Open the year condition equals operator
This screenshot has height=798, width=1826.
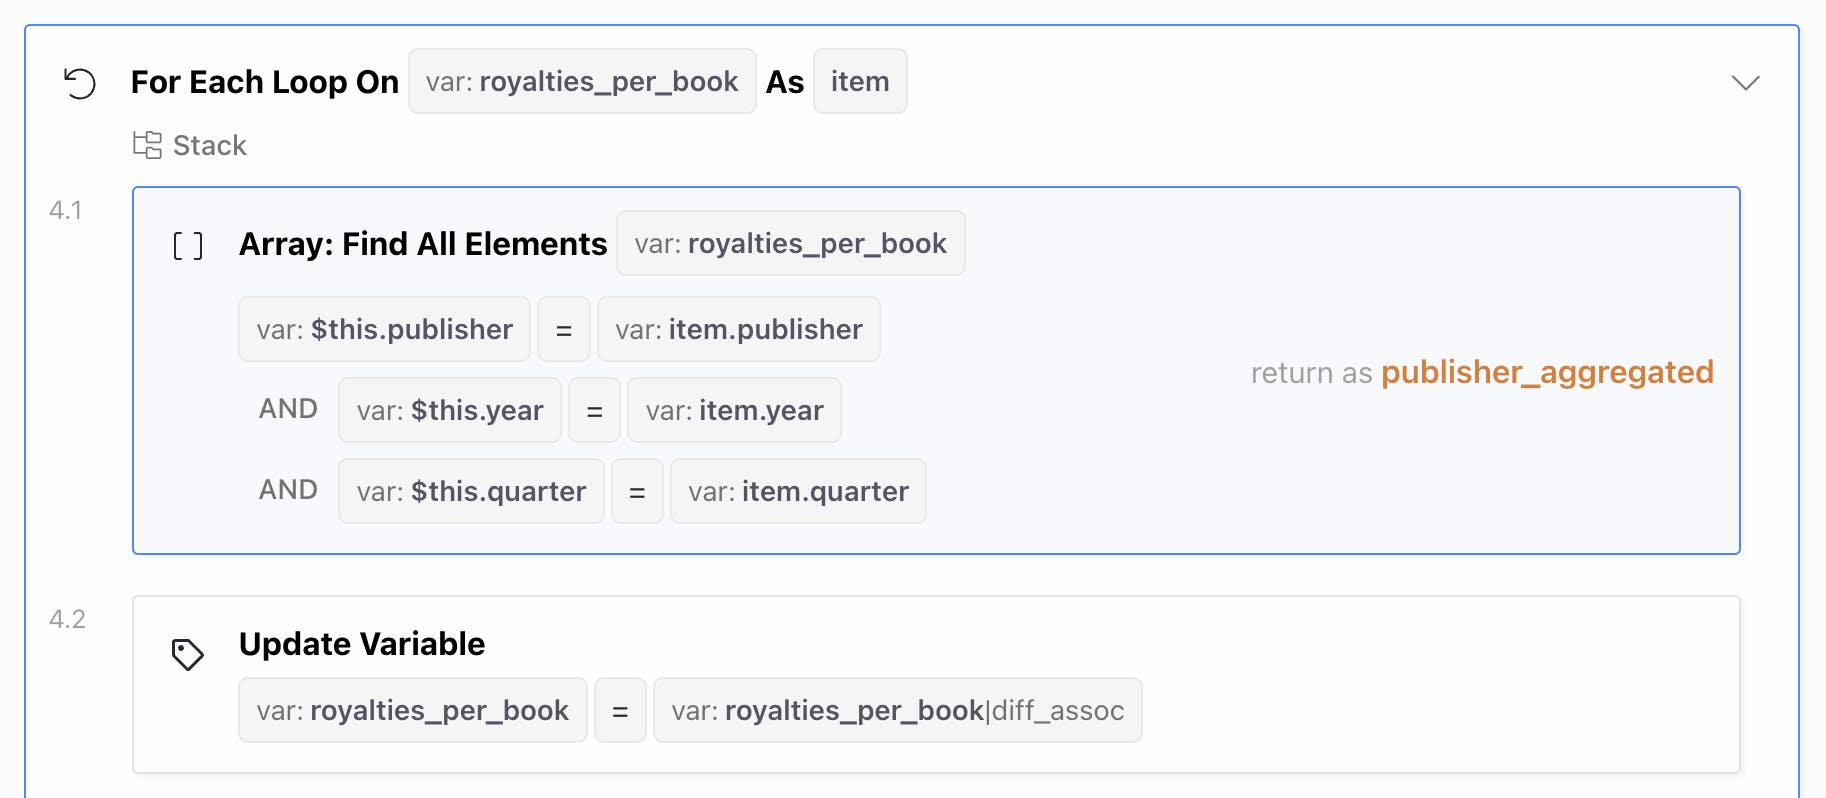[594, 411]
